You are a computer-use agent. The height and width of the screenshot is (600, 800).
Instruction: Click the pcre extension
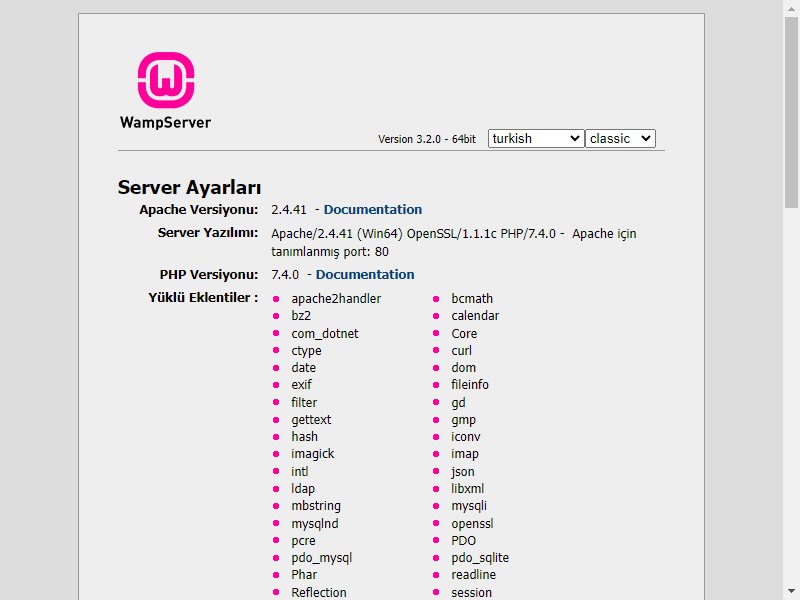(x=304, y=541)
